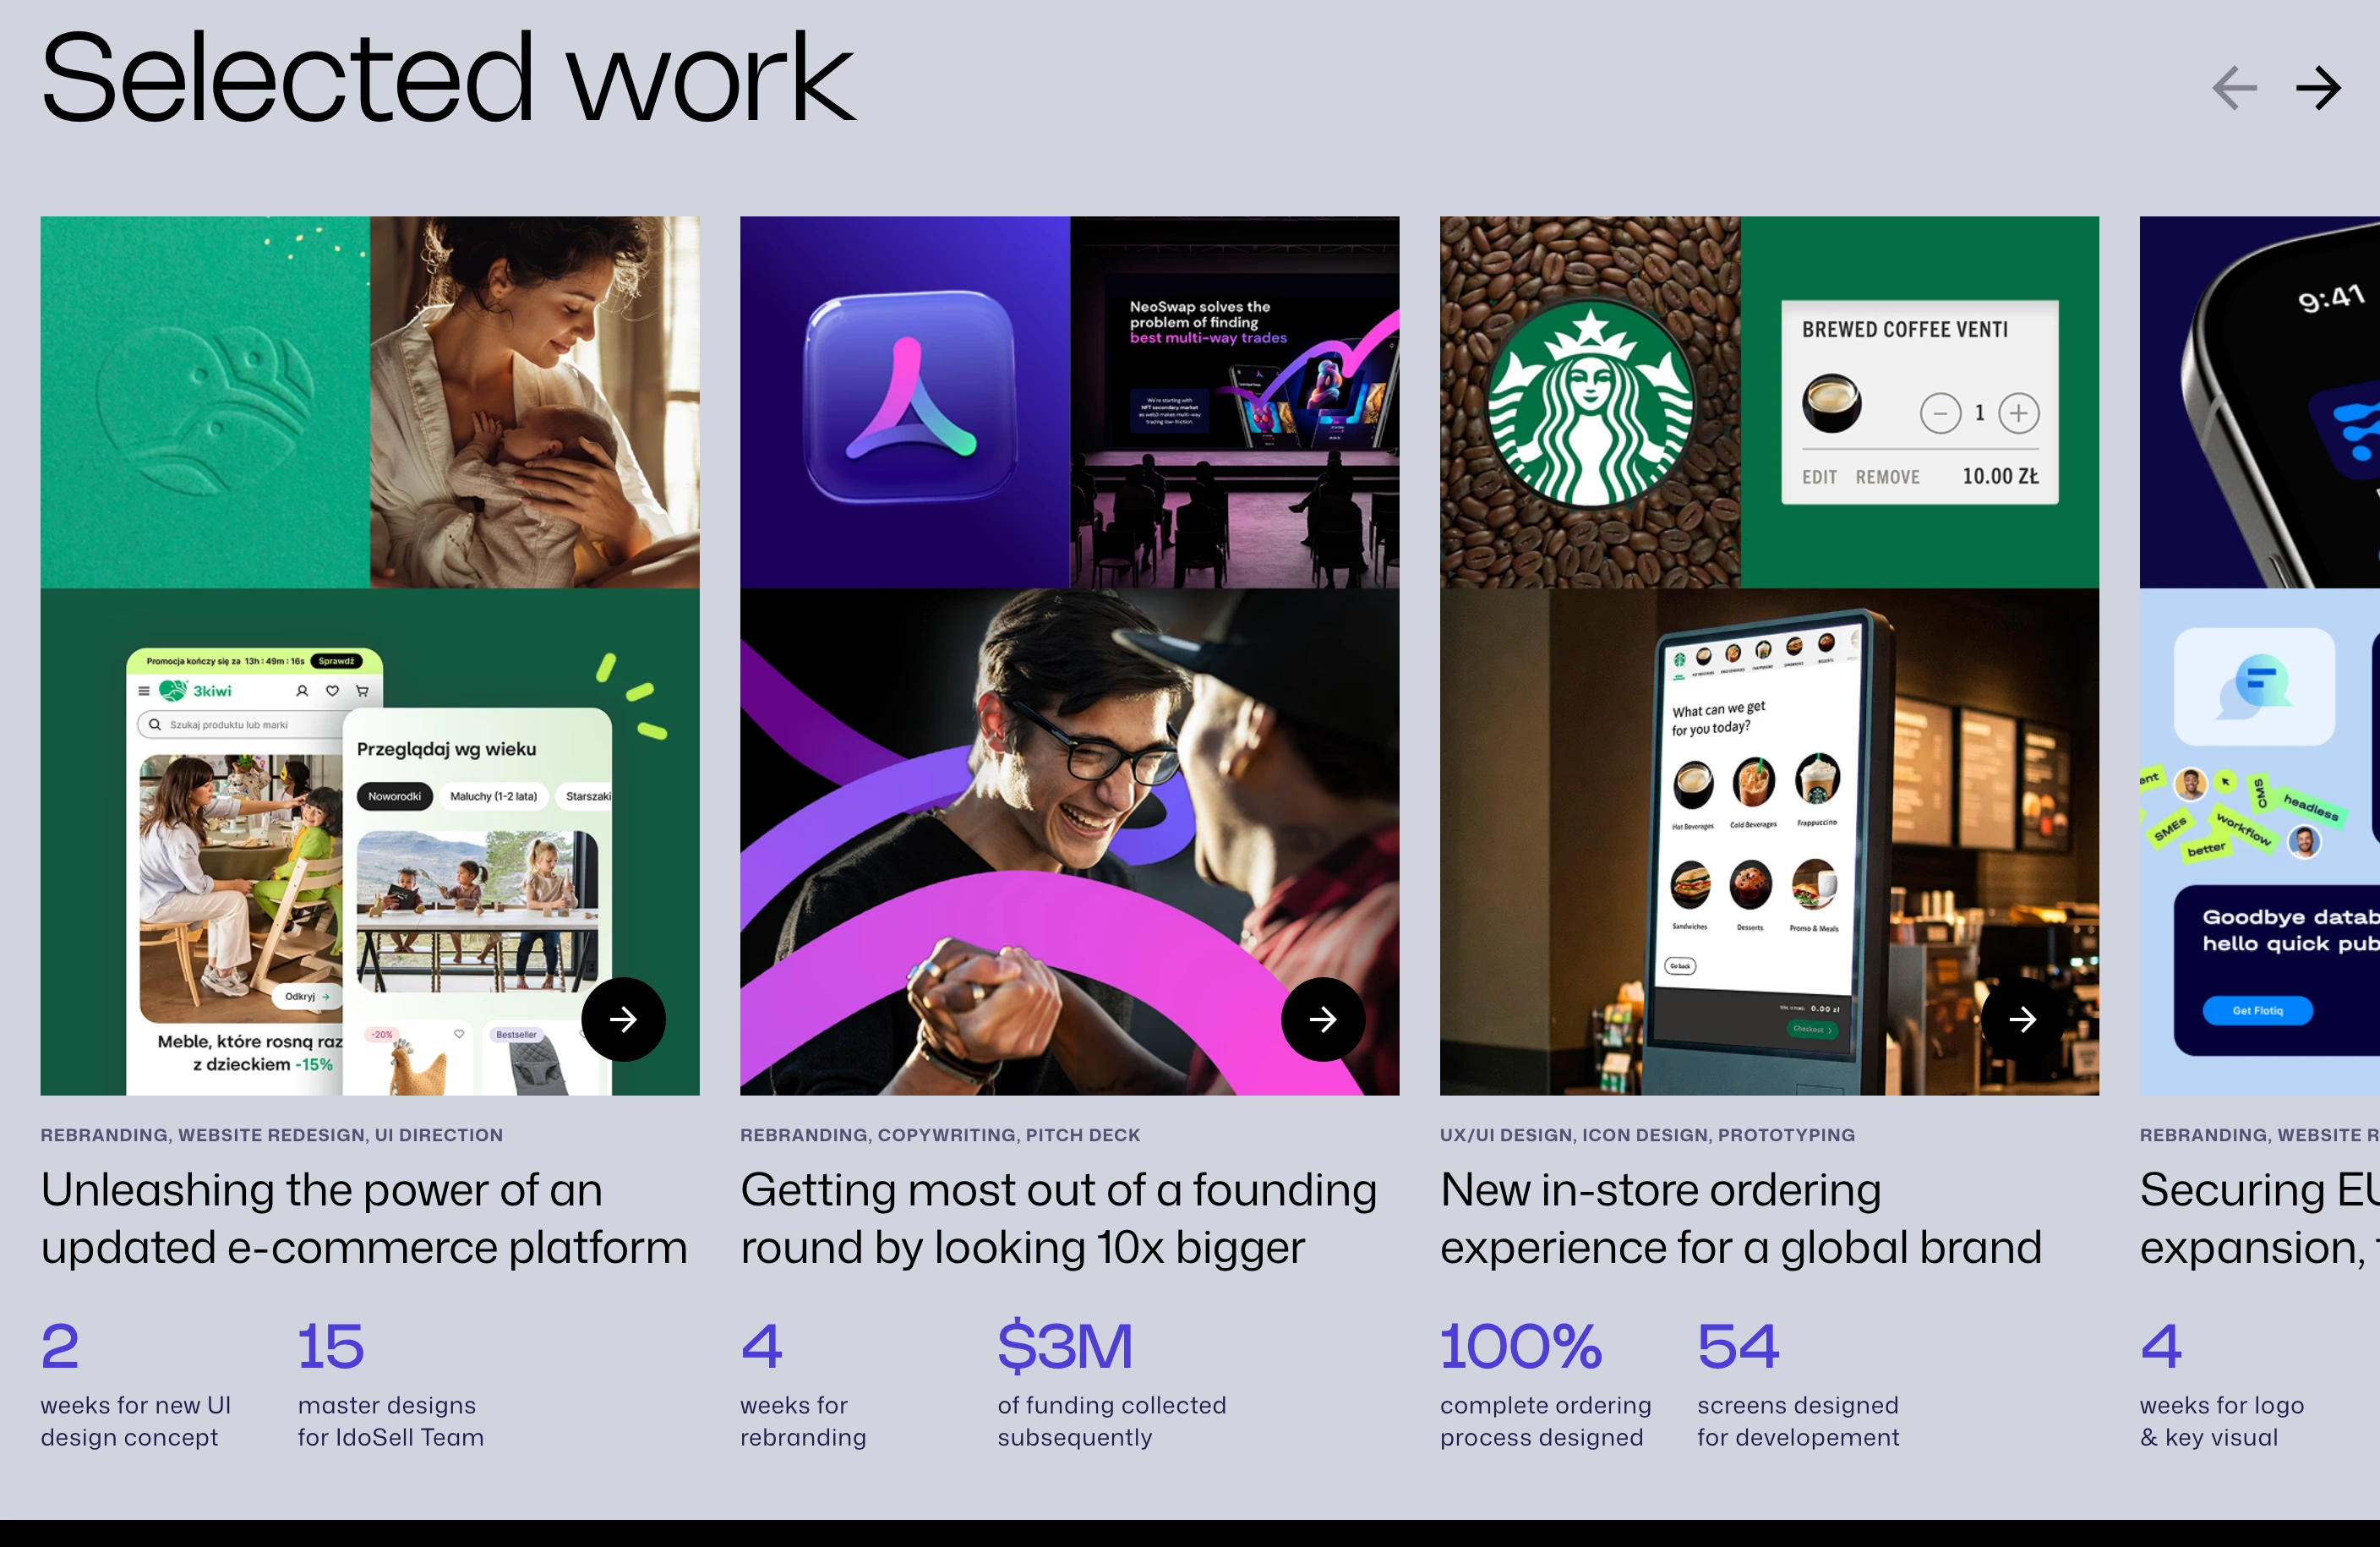Click the '15' master designs stat

[x=331, y=1346]
